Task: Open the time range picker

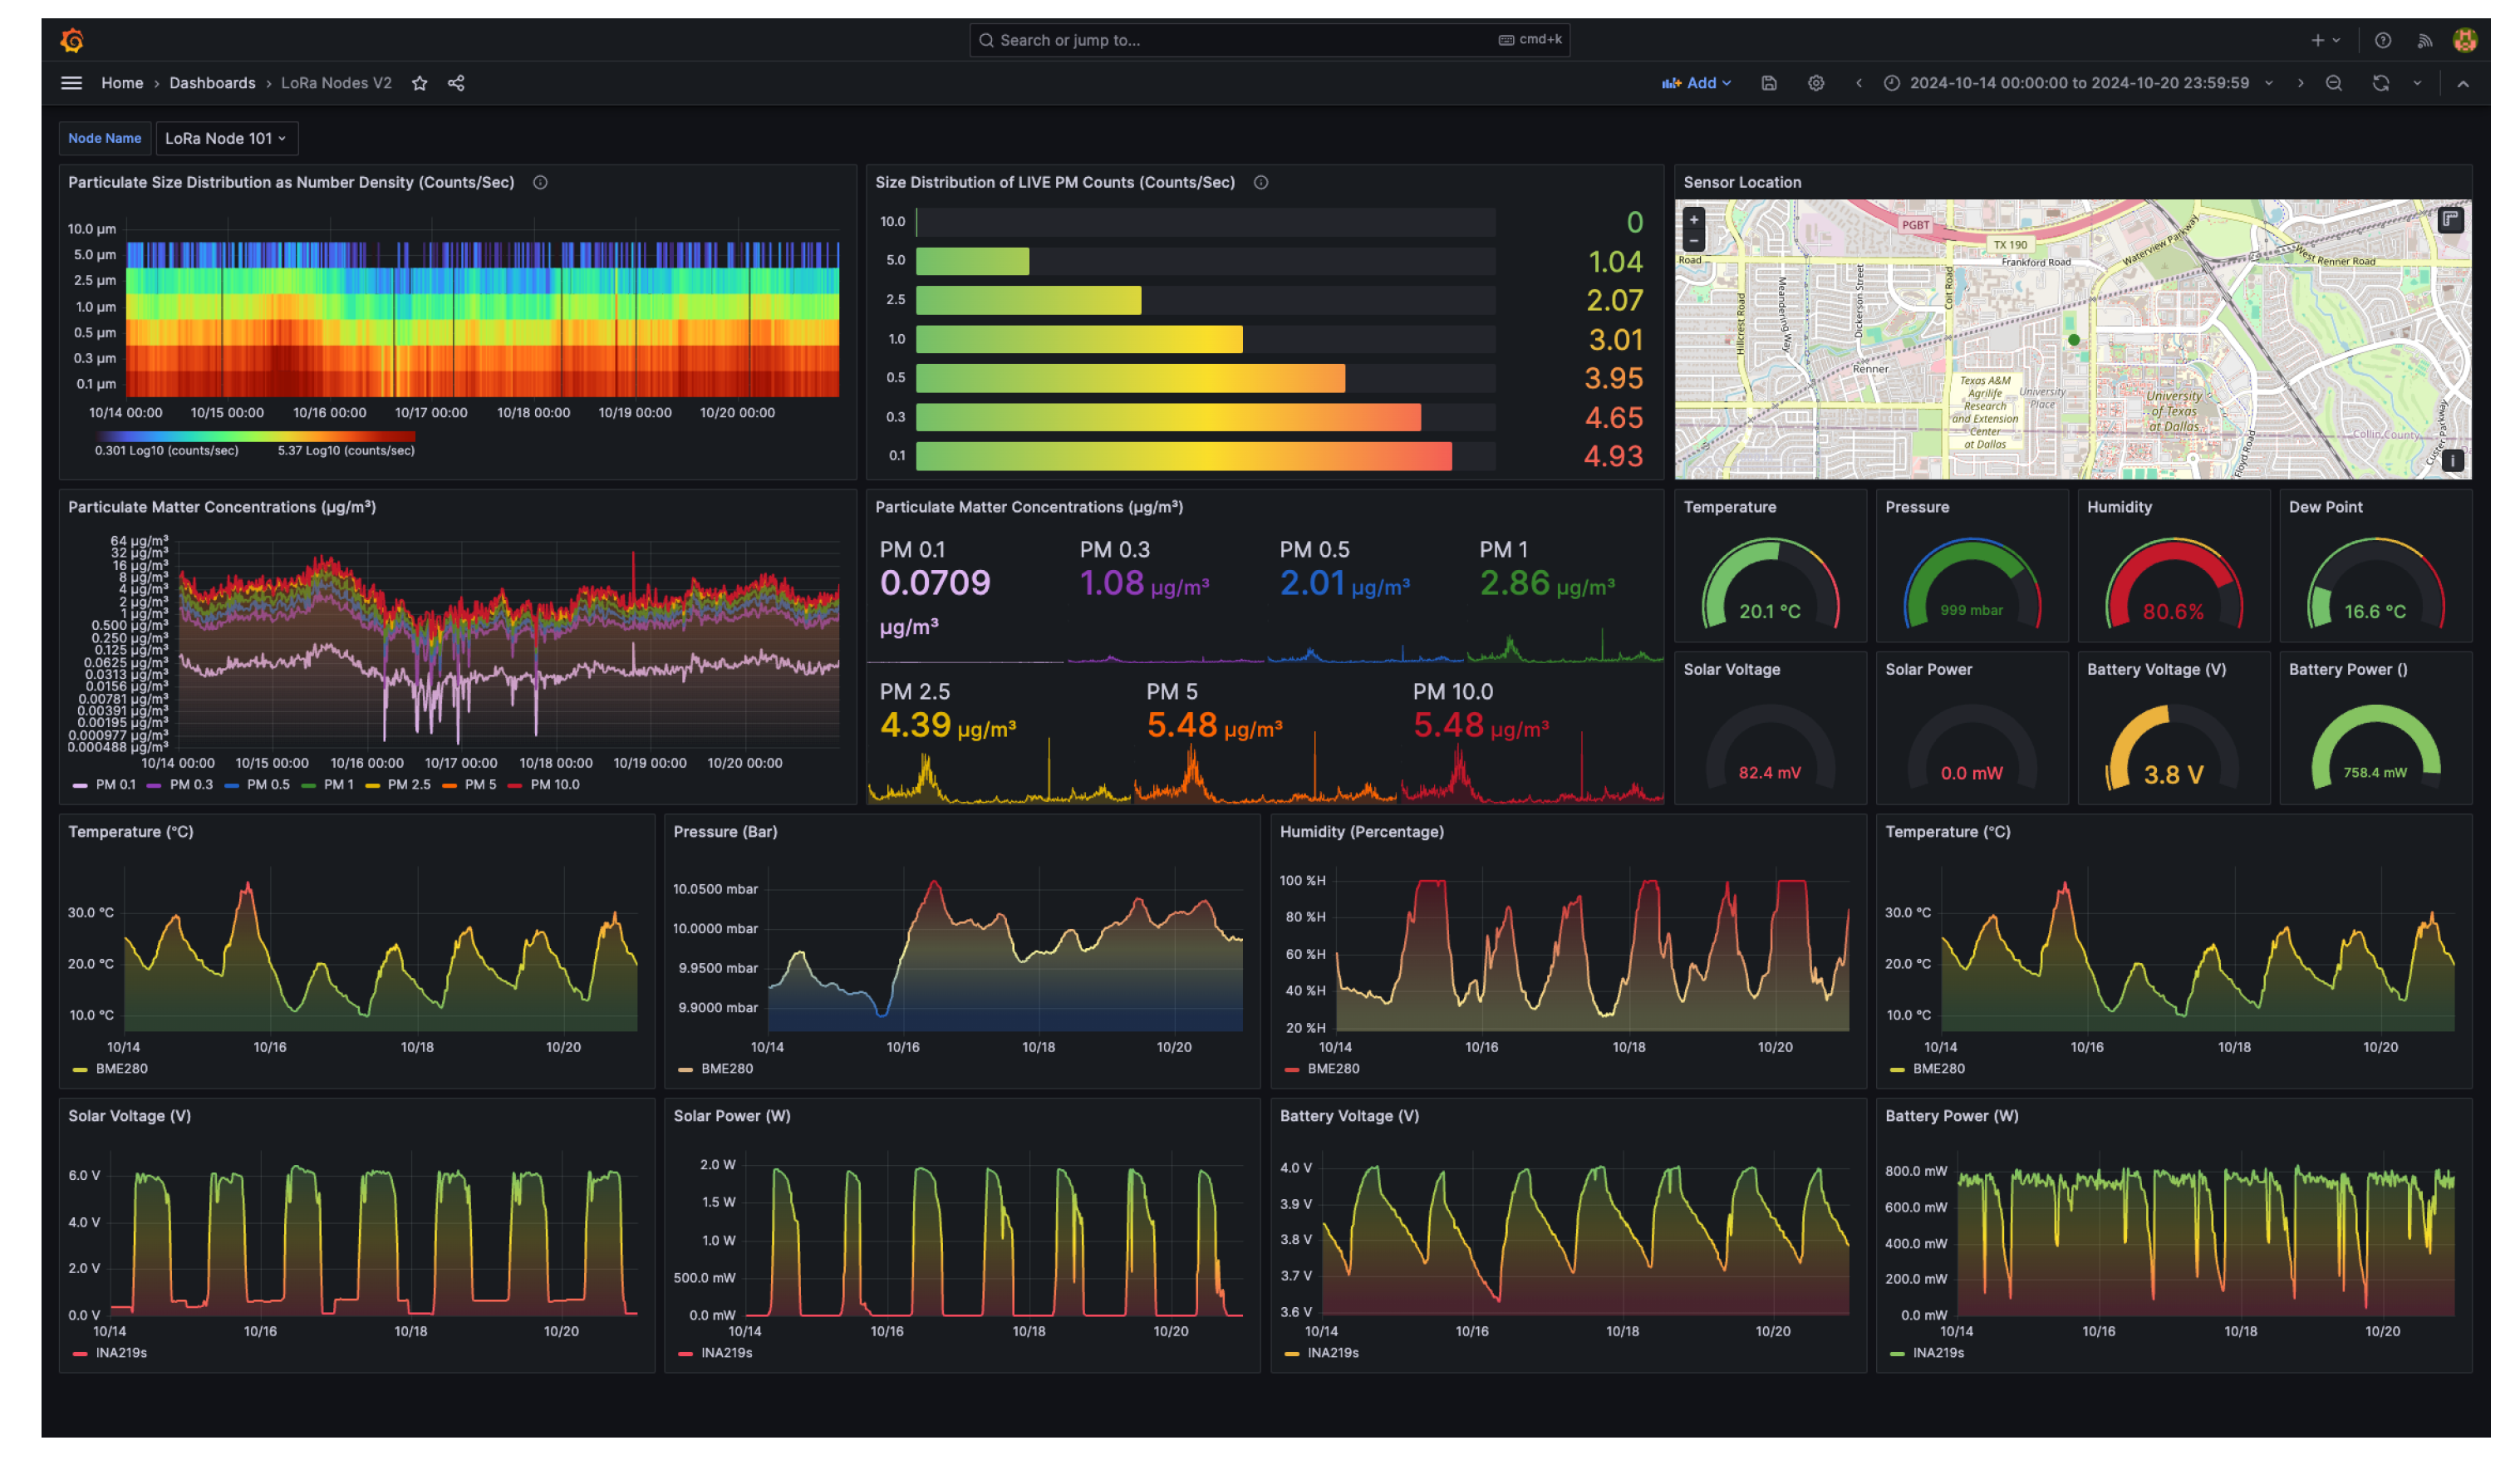Action: click(2078, 83)
